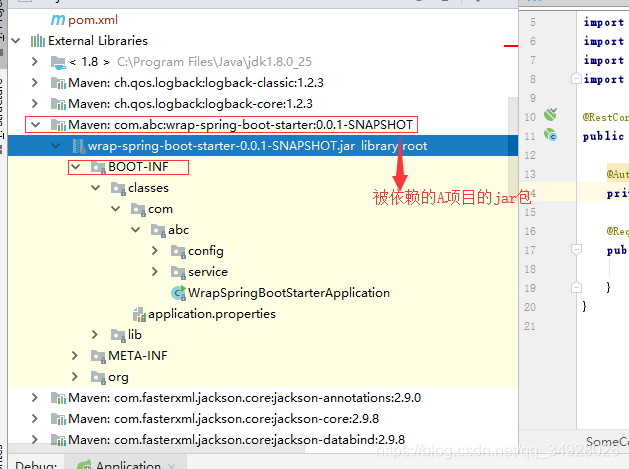Screen dimensions: 629x469
Task: Expand the JDK 1.8 library node
Action: [x=35, y=62]
